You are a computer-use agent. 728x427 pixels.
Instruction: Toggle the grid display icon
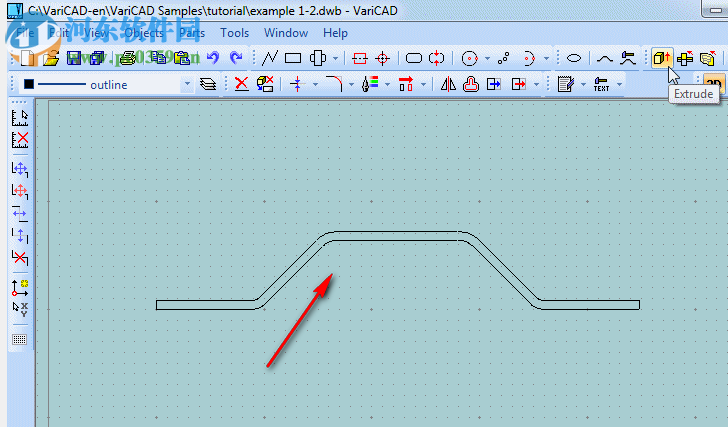[x=20, y=340]
